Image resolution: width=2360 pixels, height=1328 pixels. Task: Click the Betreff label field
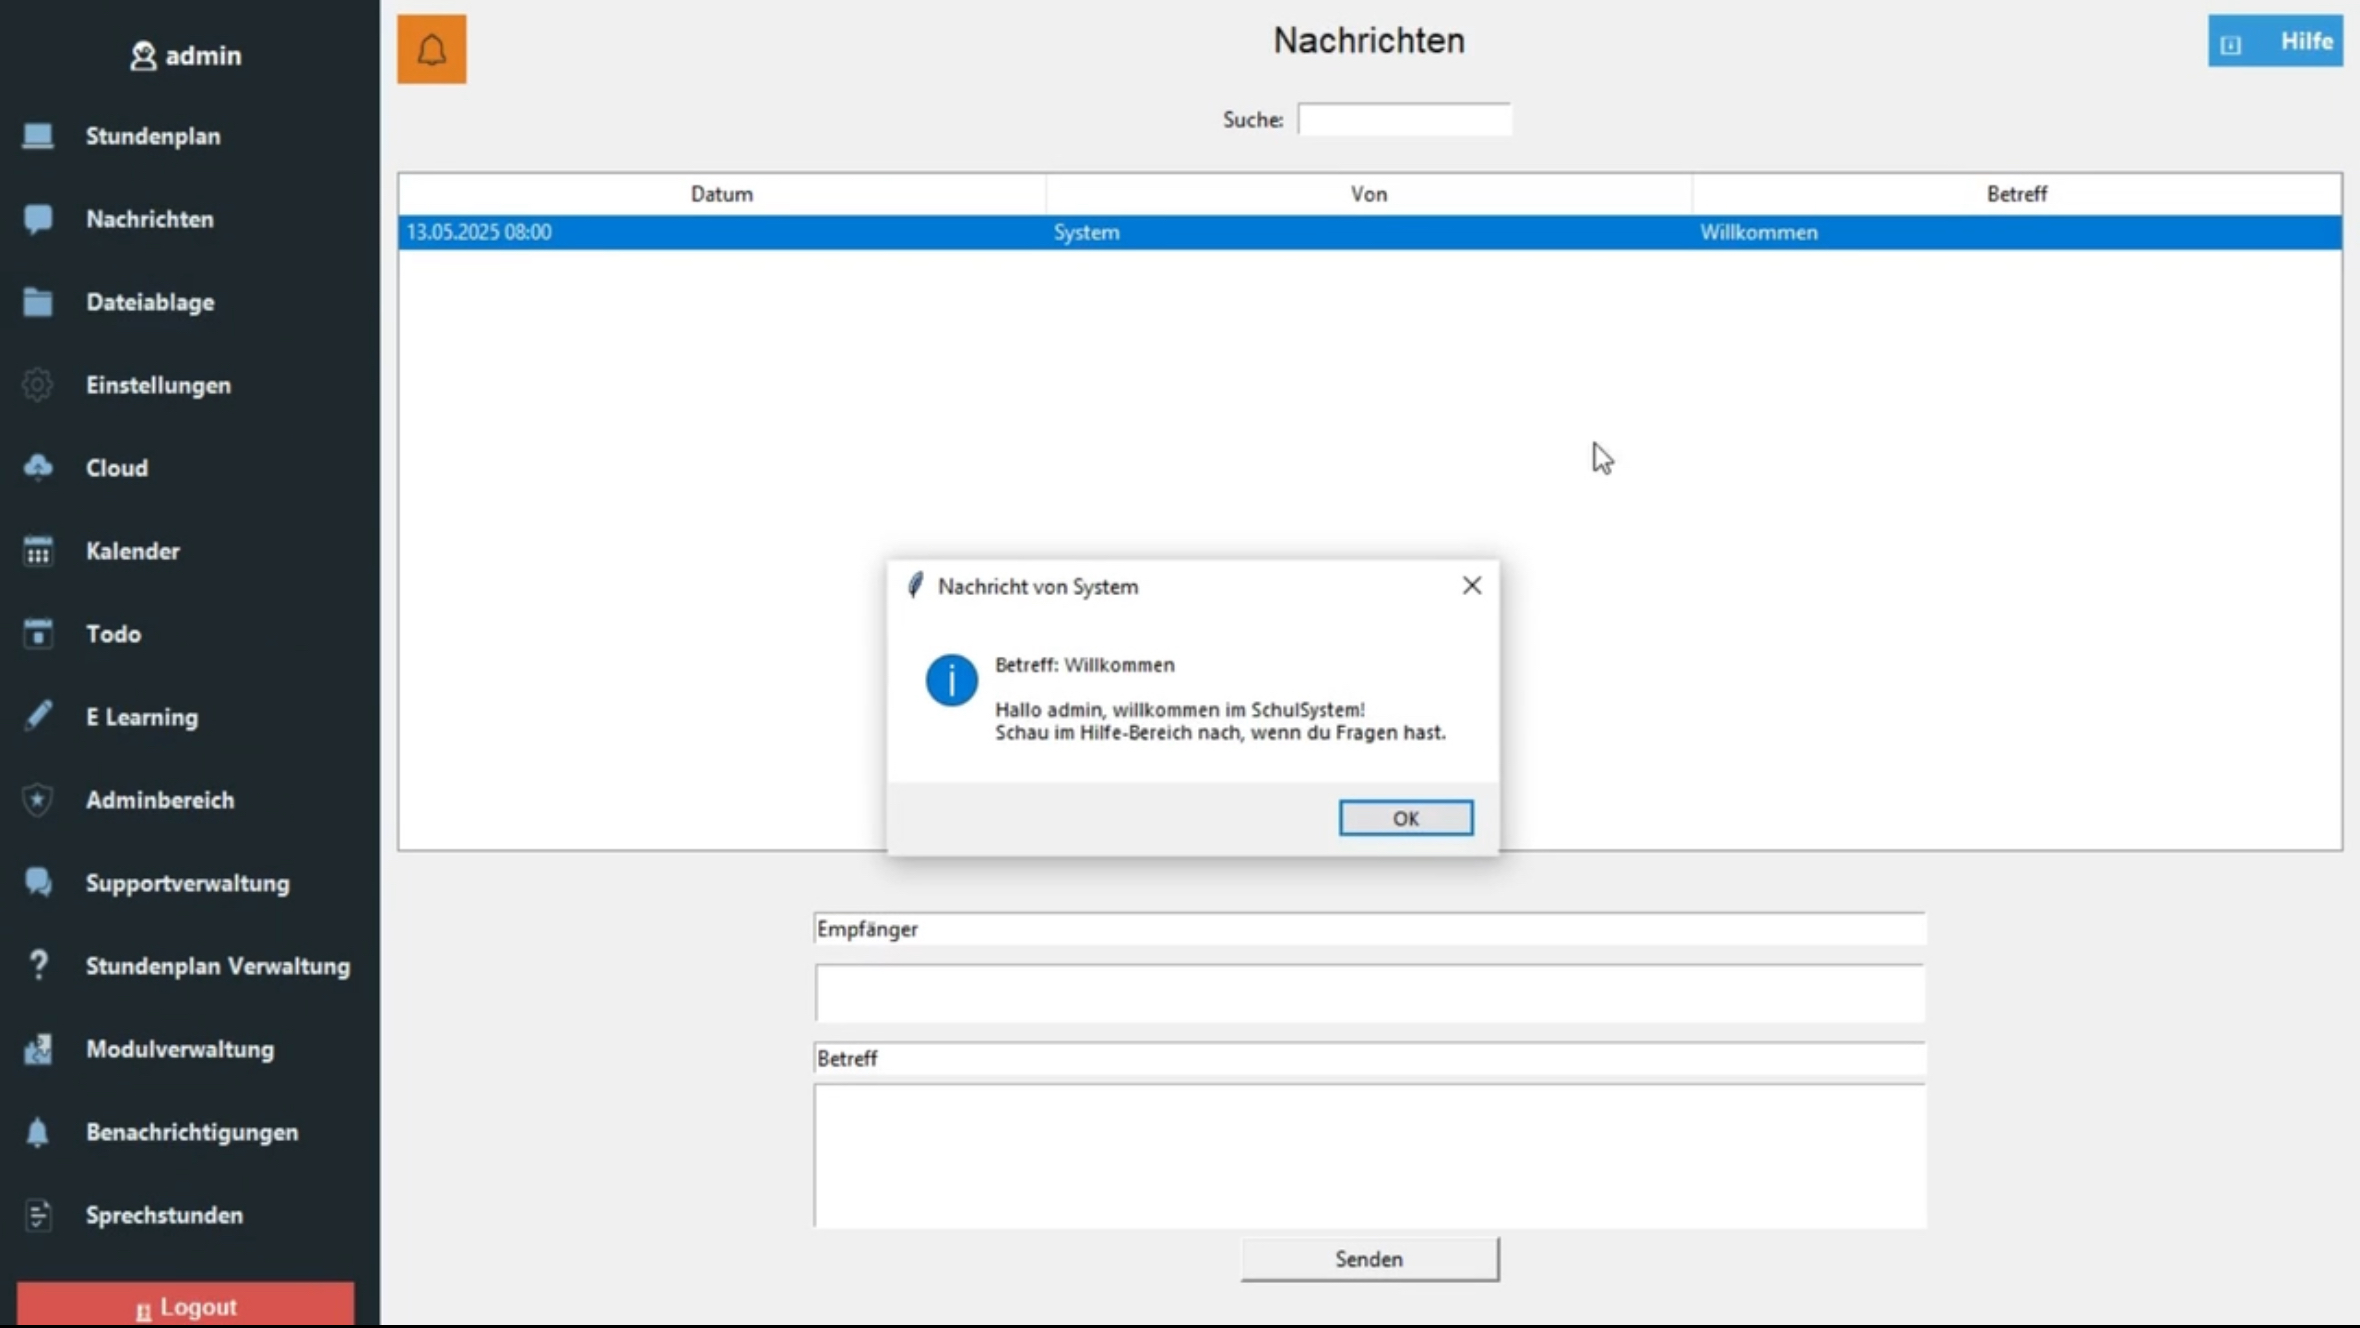tap(1369, 1059)
